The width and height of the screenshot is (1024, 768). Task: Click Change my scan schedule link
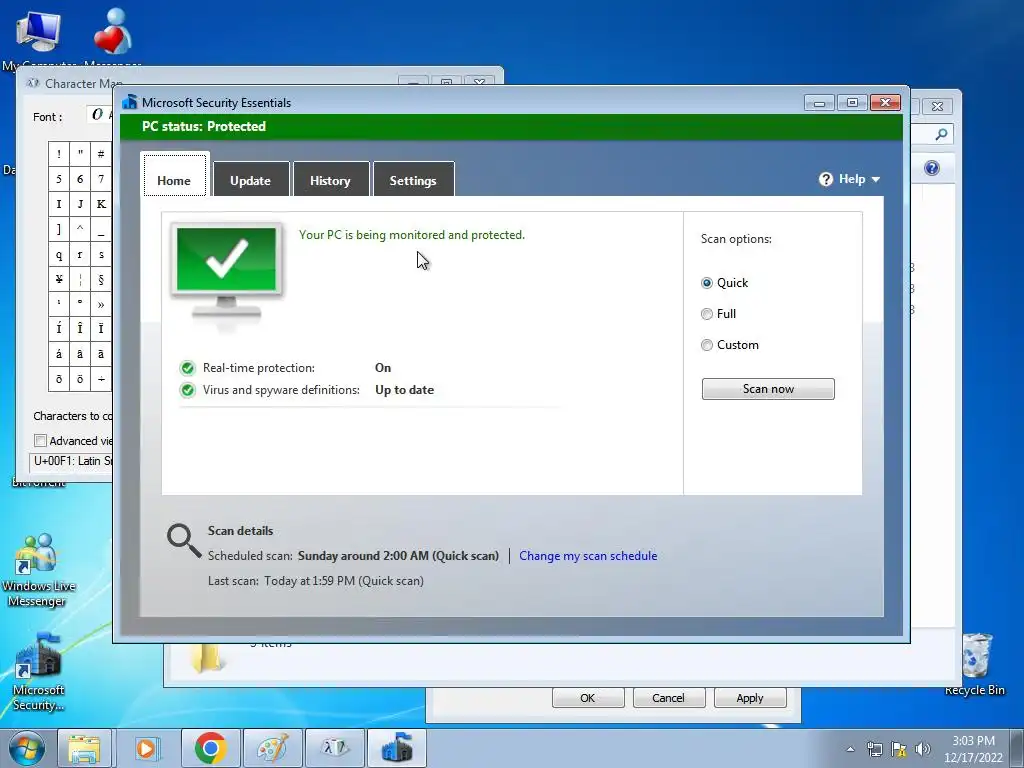588,556
